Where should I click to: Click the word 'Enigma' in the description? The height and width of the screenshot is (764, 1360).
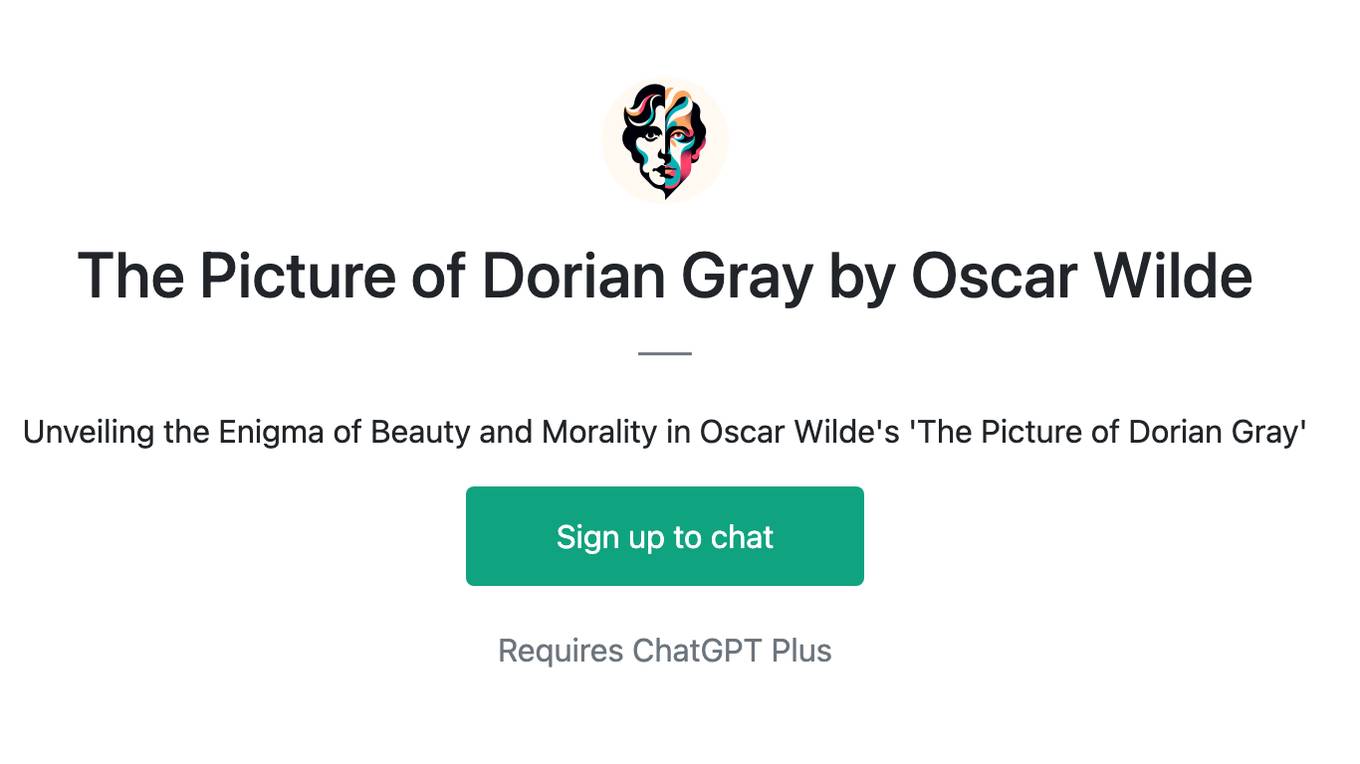(x=272, y=432)
